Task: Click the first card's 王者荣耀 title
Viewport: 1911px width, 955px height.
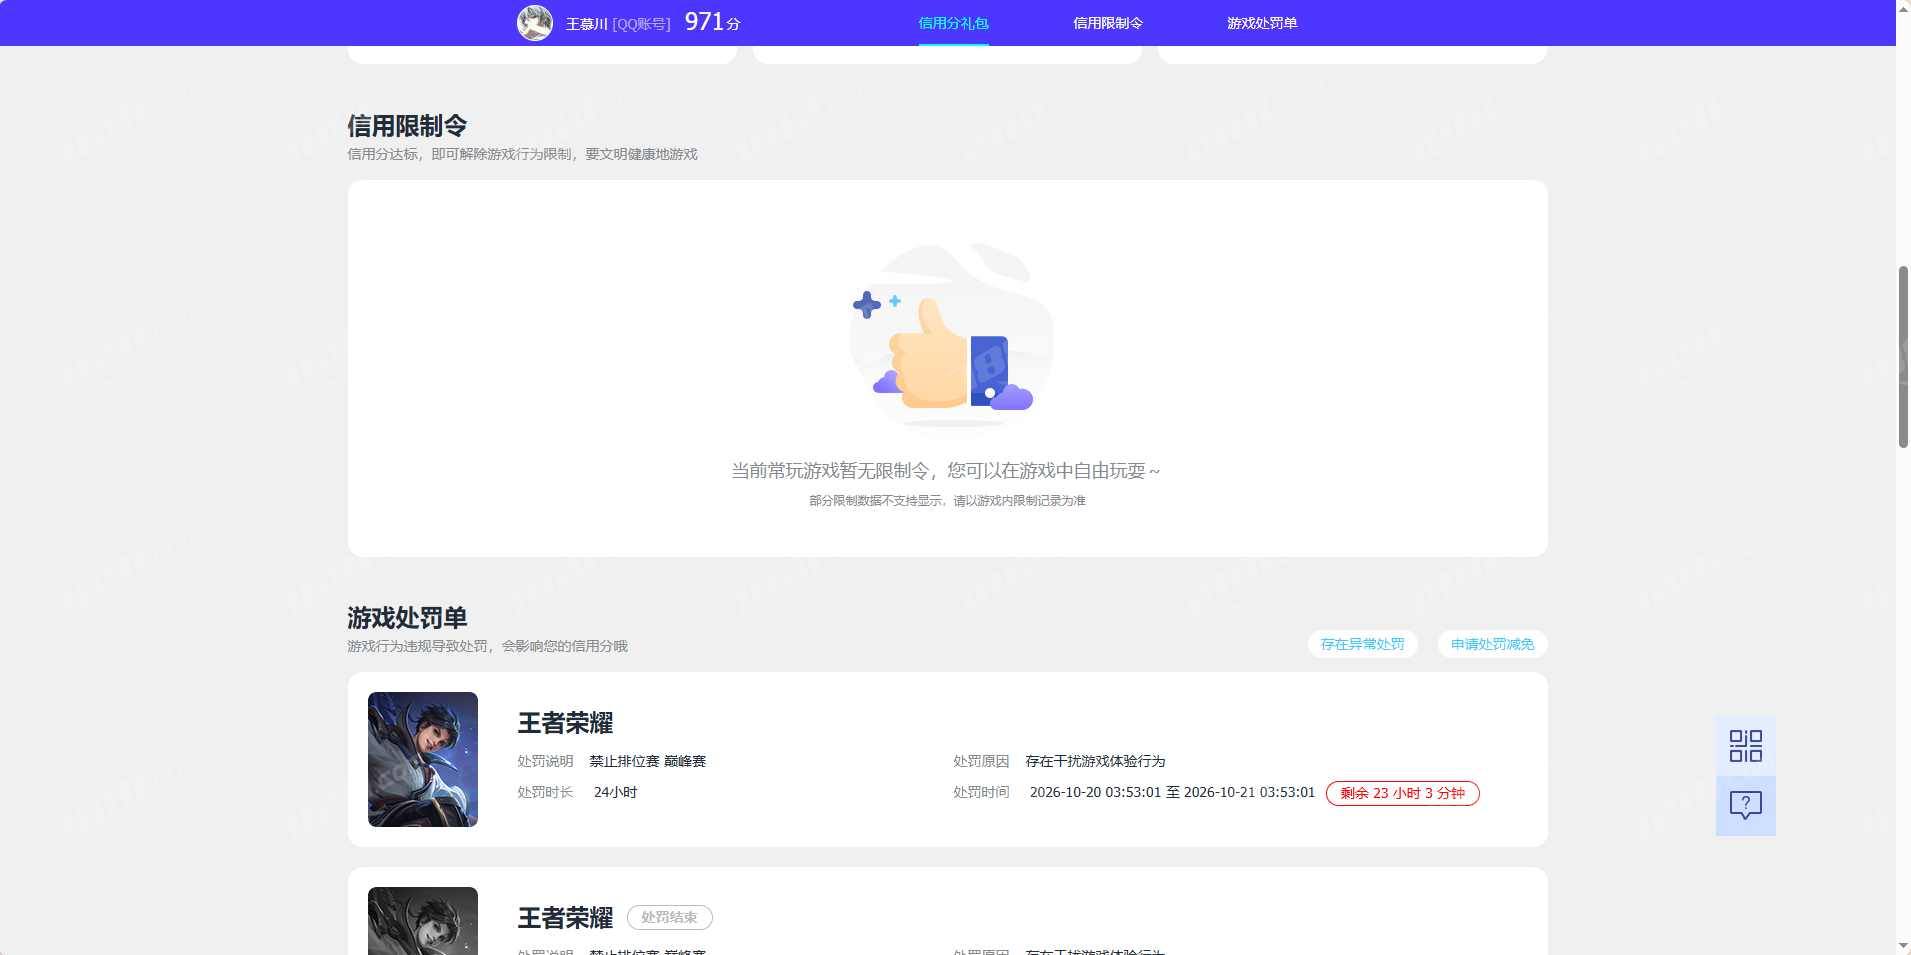Action: pos(565,722)
